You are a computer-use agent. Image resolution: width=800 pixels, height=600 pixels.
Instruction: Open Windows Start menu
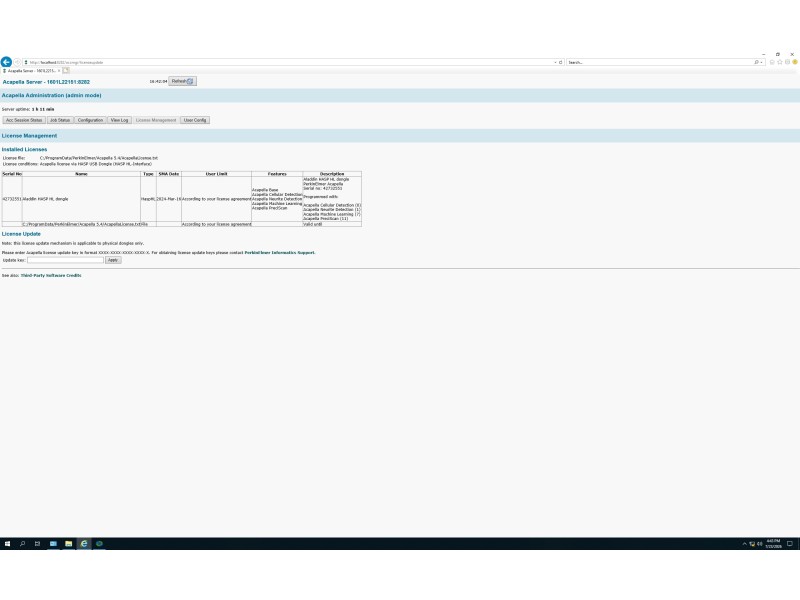point(7,544)
